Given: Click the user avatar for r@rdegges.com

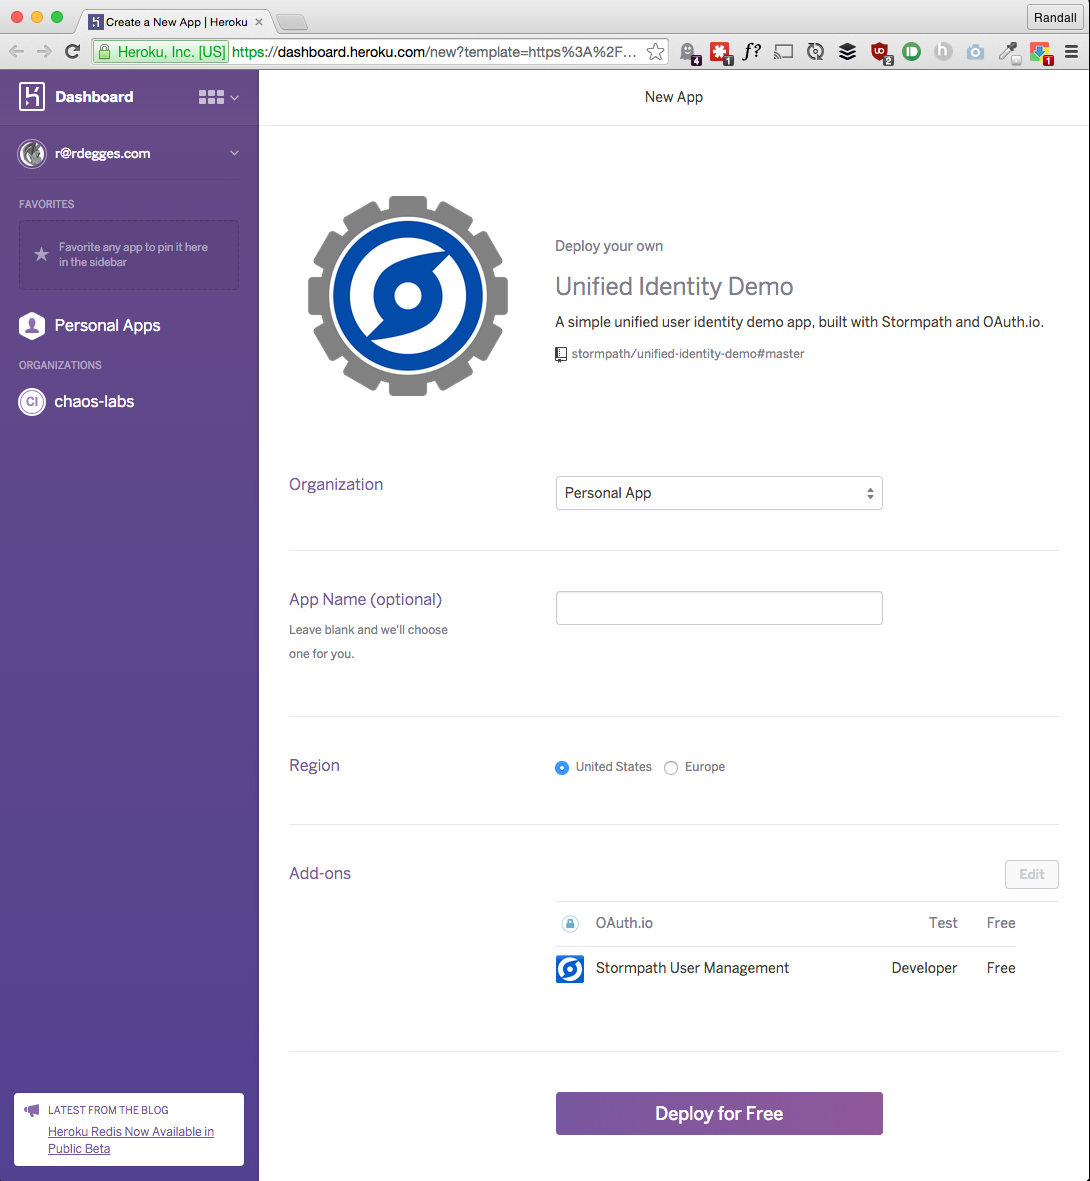Looking at the screenshot, I should click(x=32, y=154).
